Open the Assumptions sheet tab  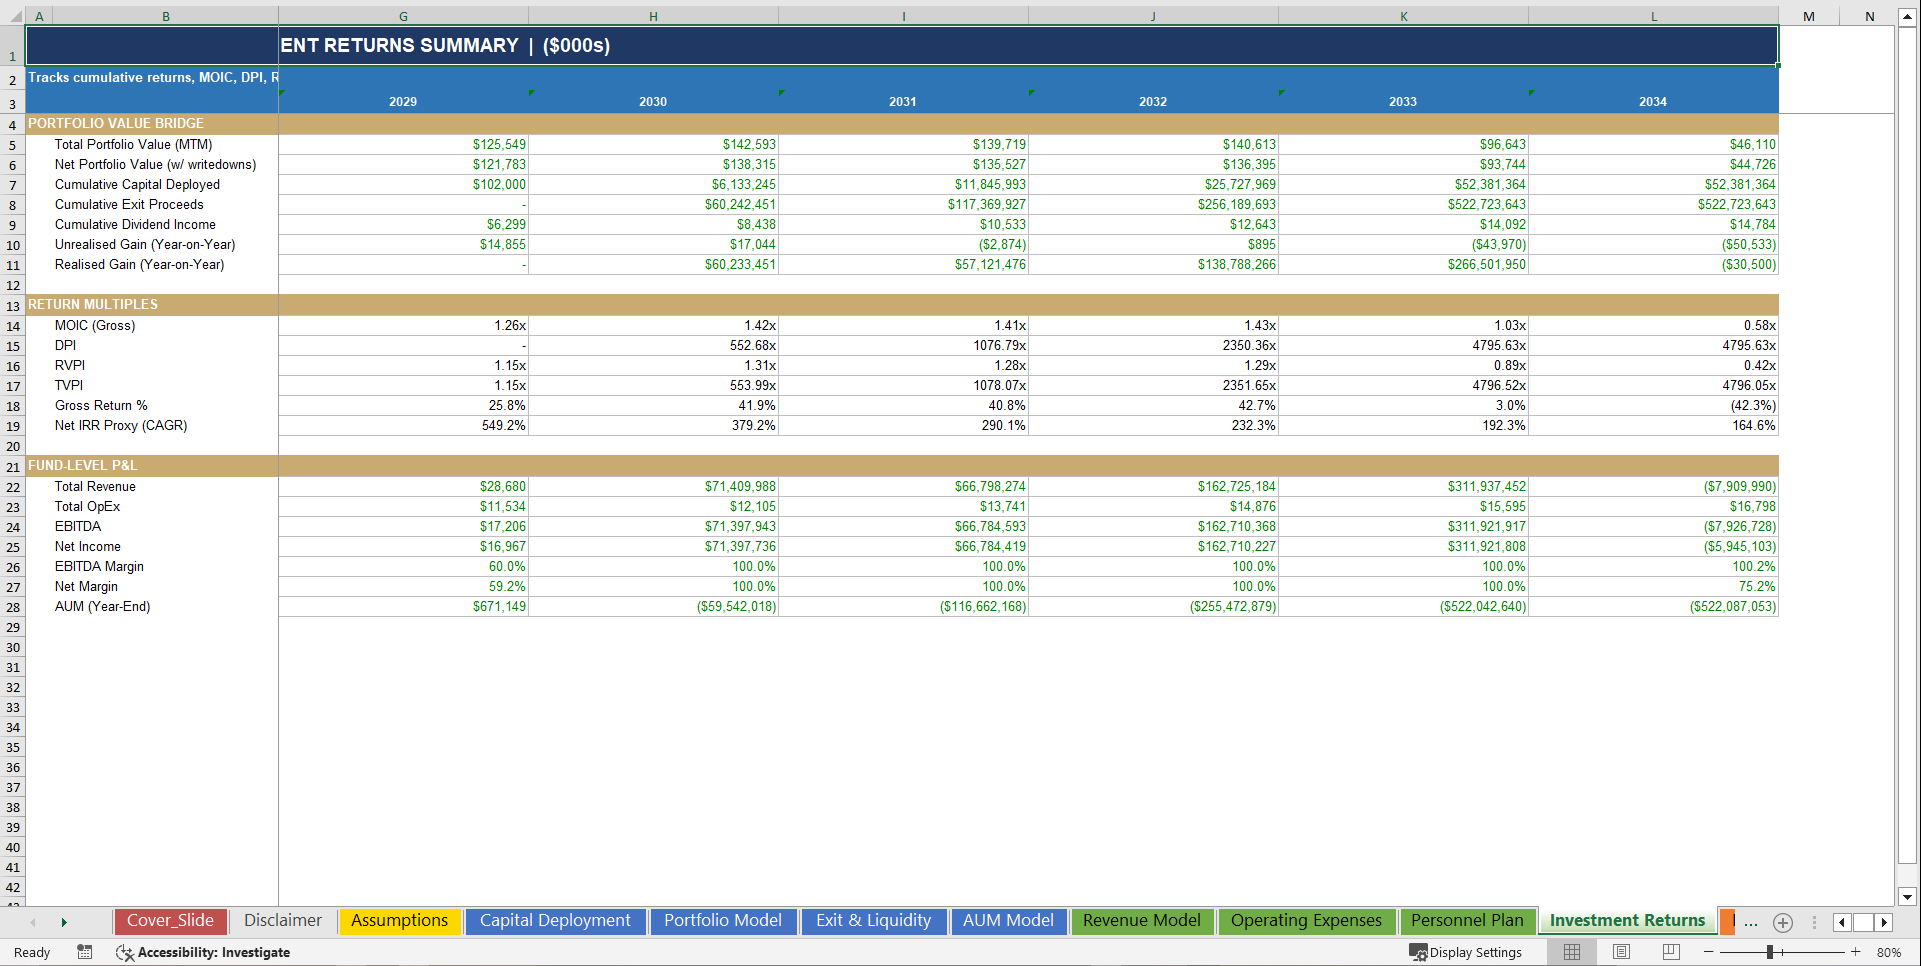399,921
